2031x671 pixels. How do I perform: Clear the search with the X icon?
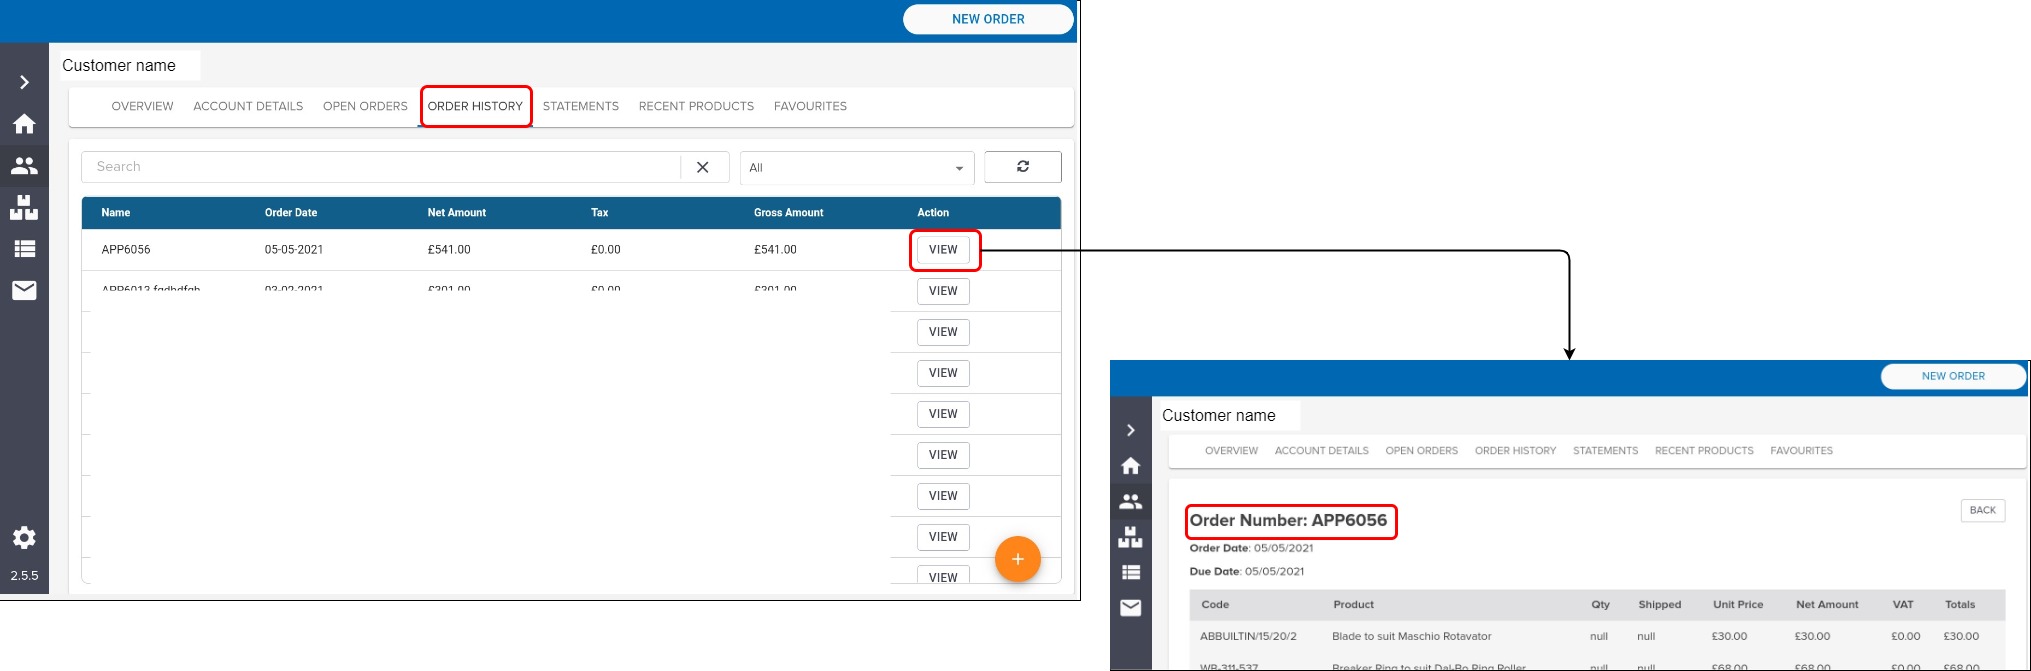click(703, 168)
